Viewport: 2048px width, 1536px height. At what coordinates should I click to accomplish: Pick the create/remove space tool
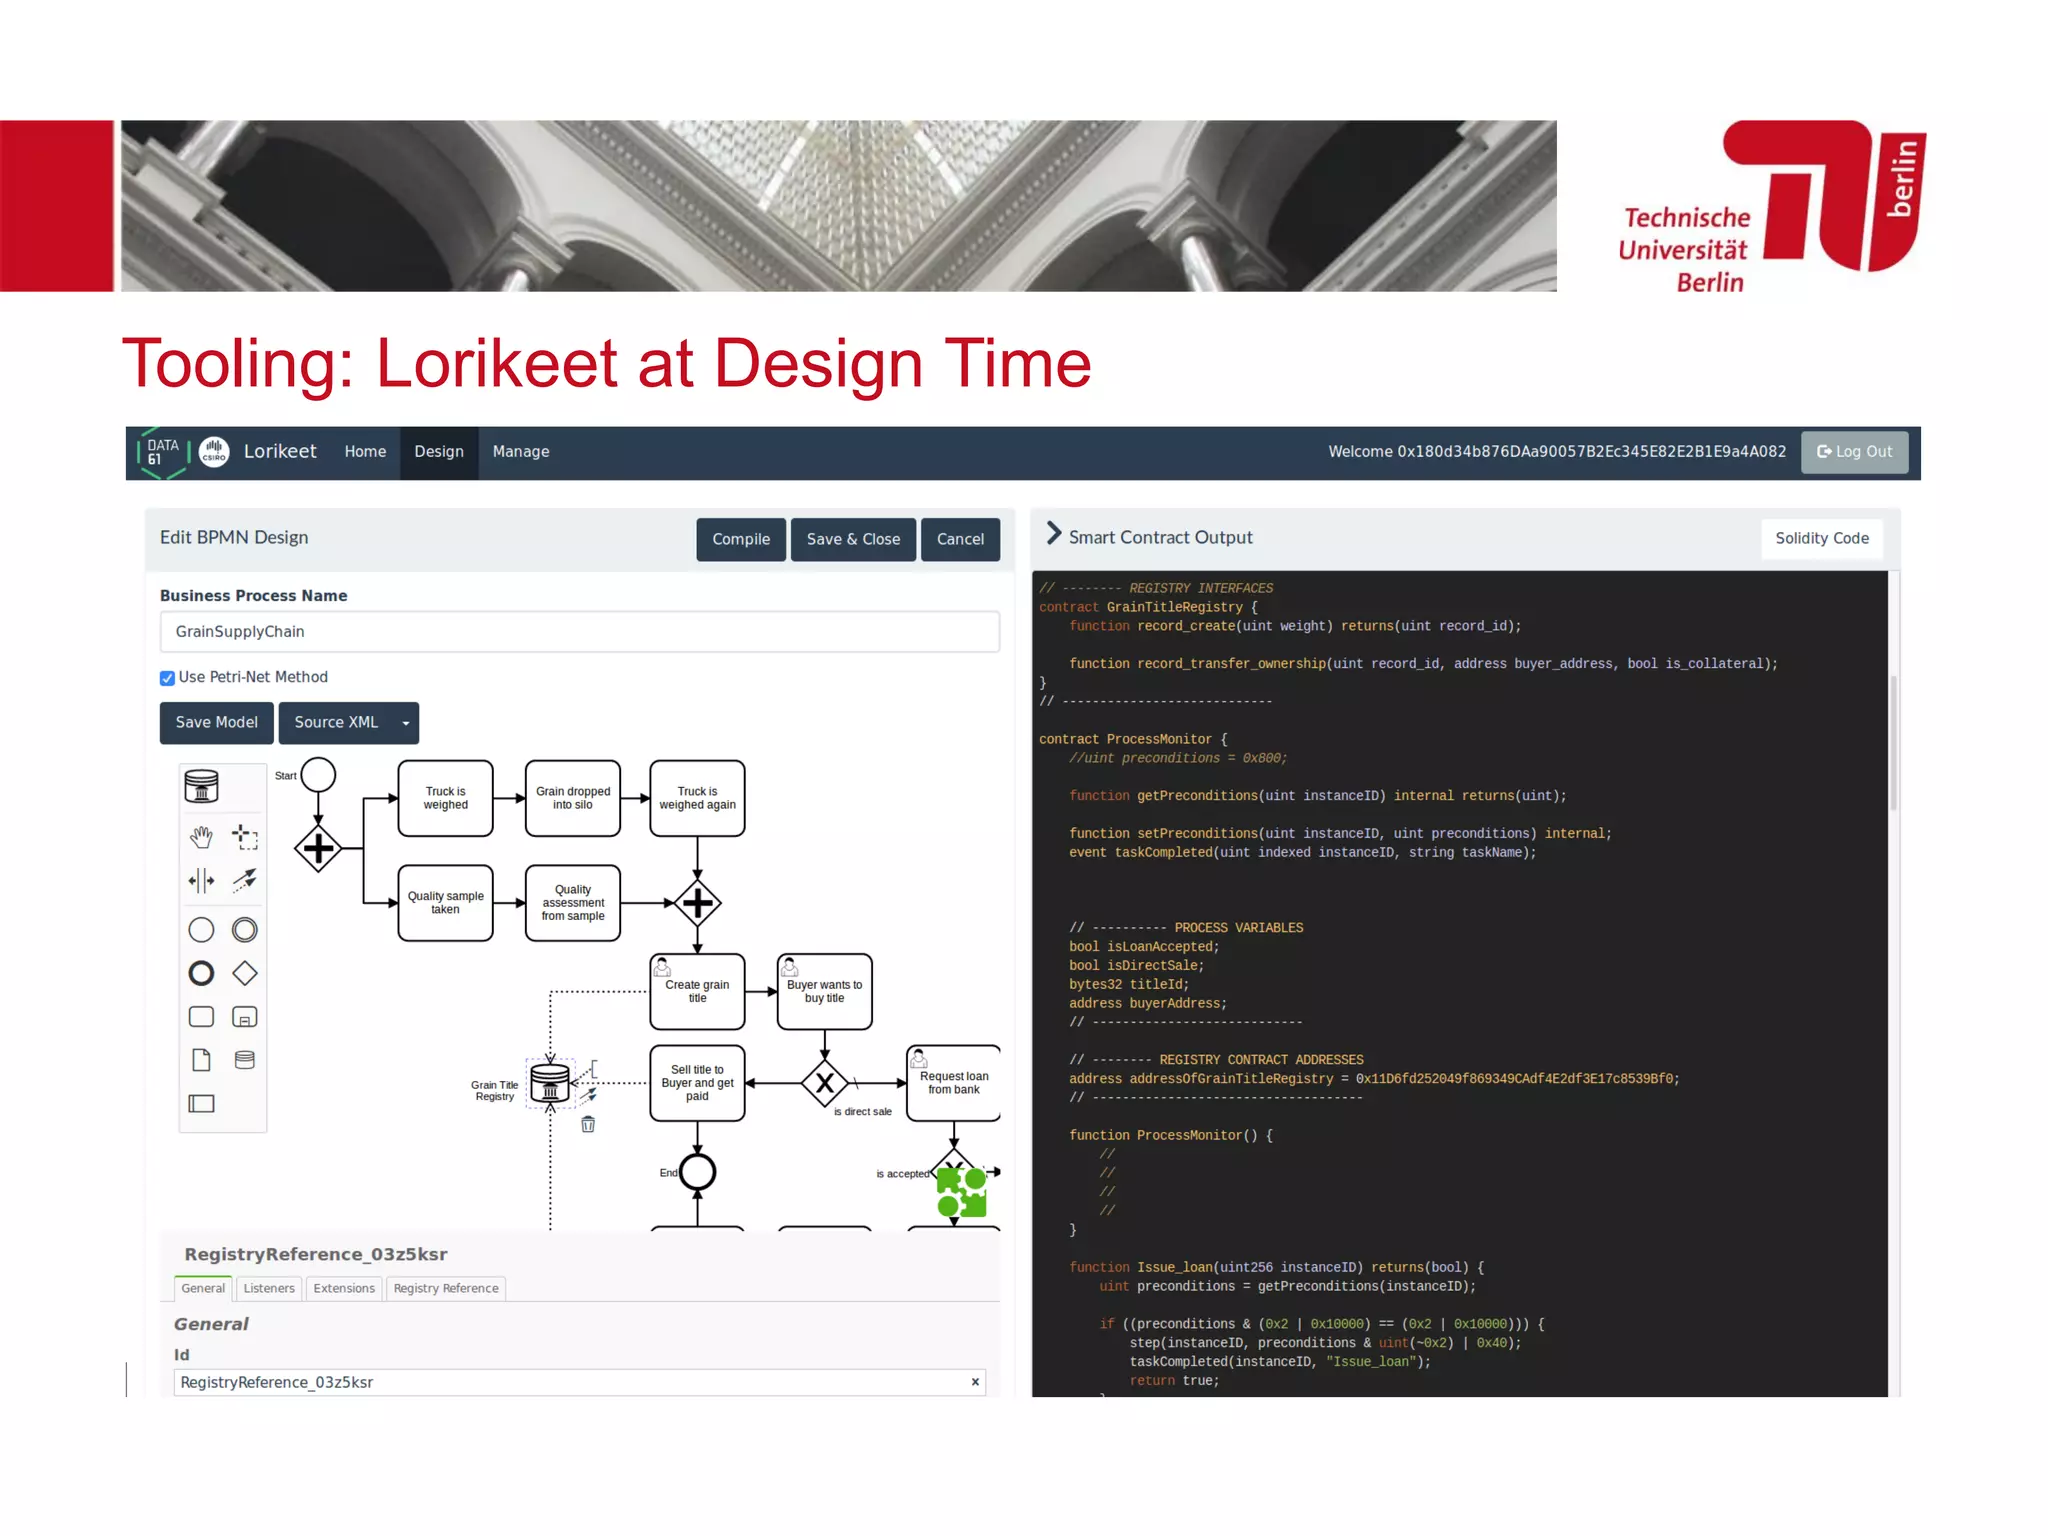click(201, 880)
